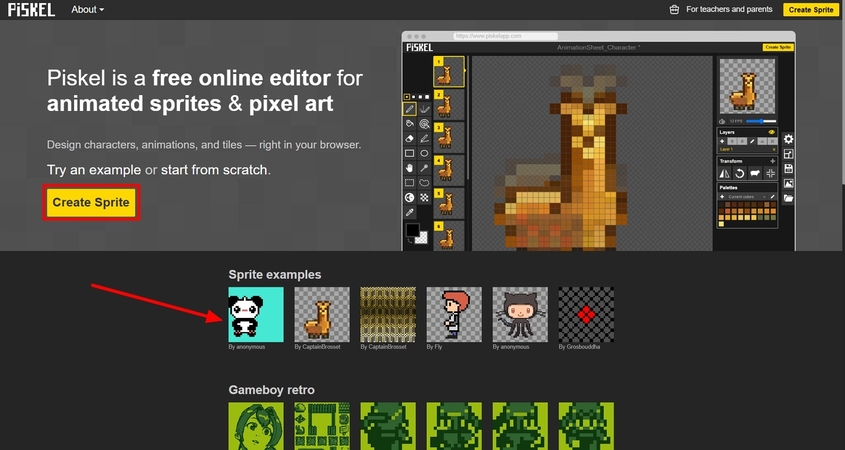Select the Circle shape tool

click(425, 154)
